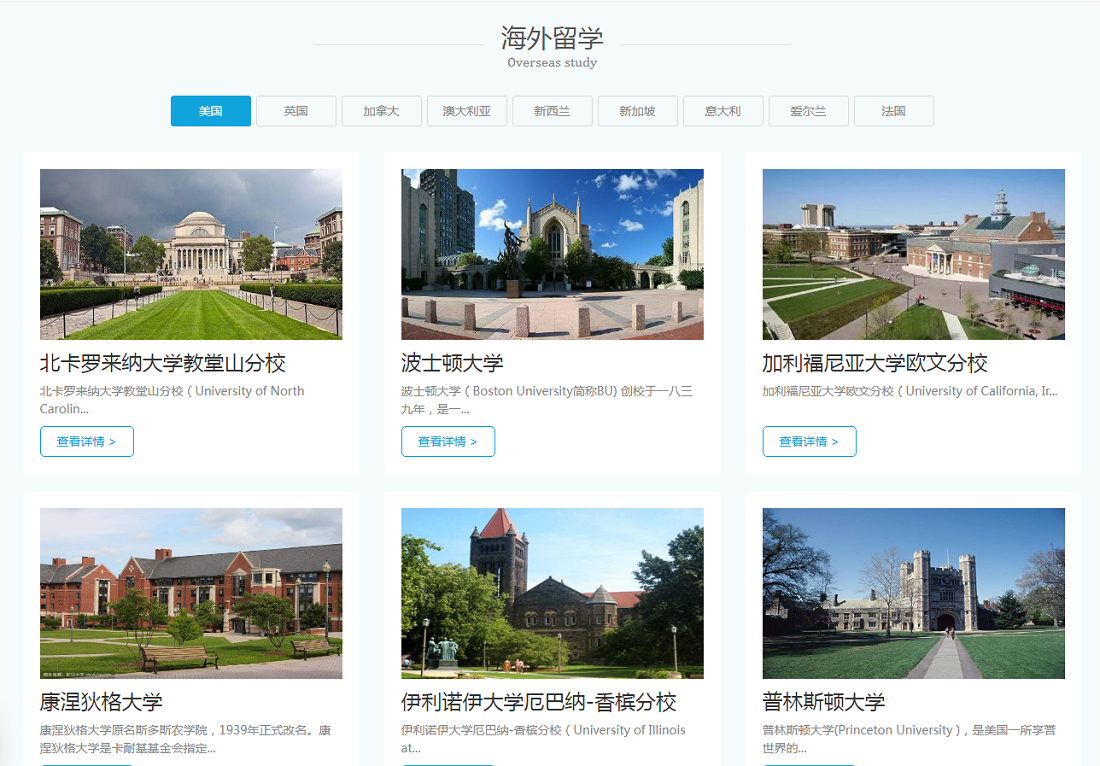The image size is (1100, 766).
Task: Open the 加拿大 tab
Action: pos(382,111)
